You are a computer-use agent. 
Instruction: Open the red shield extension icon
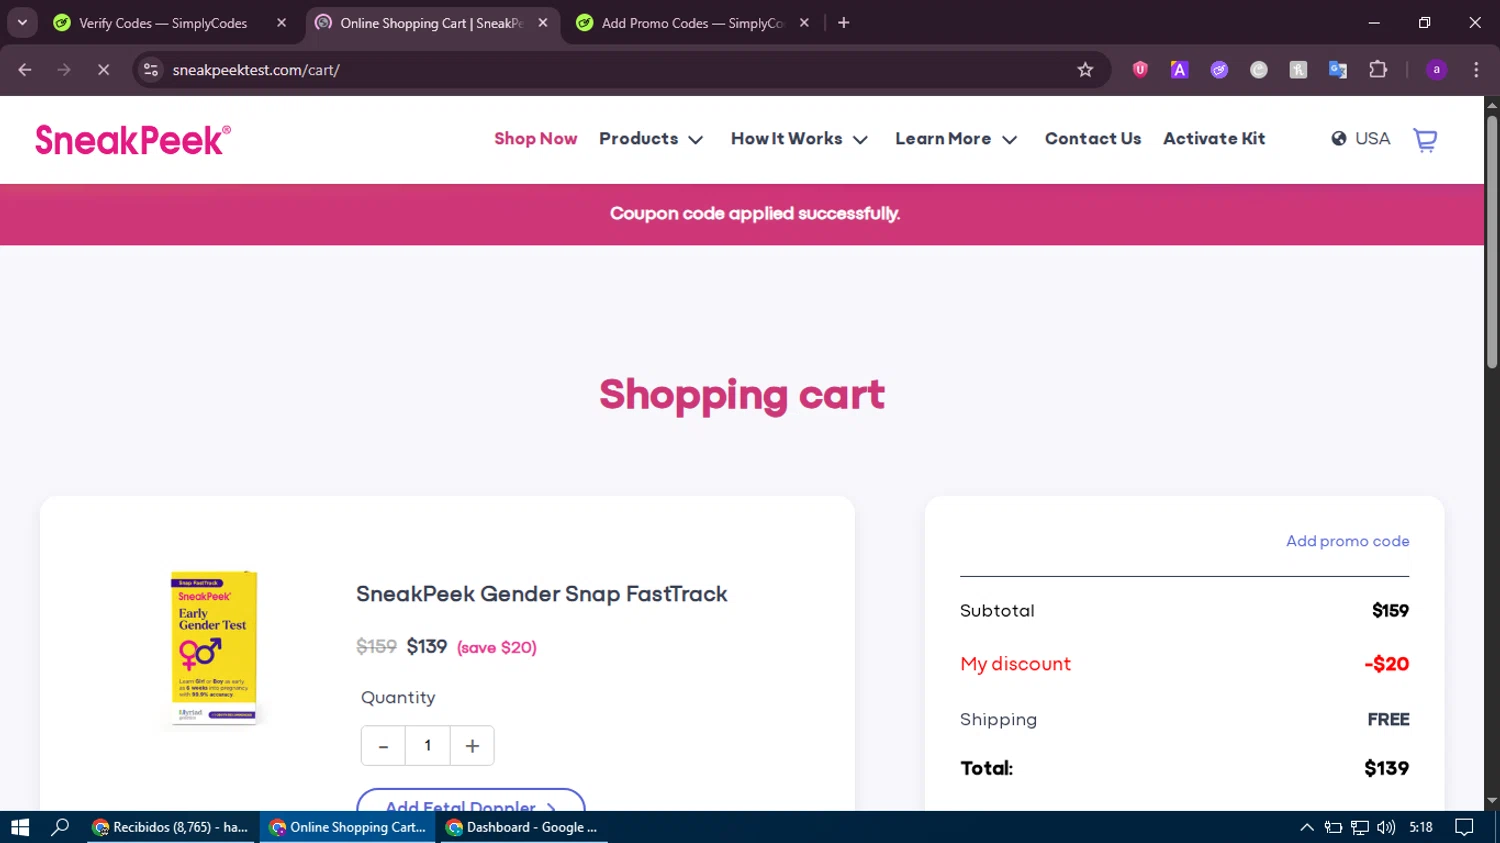click(1140, 70)
